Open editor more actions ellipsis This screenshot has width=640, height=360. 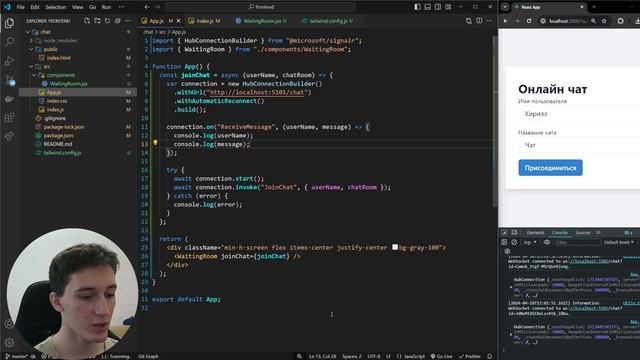tap(489, 20)
